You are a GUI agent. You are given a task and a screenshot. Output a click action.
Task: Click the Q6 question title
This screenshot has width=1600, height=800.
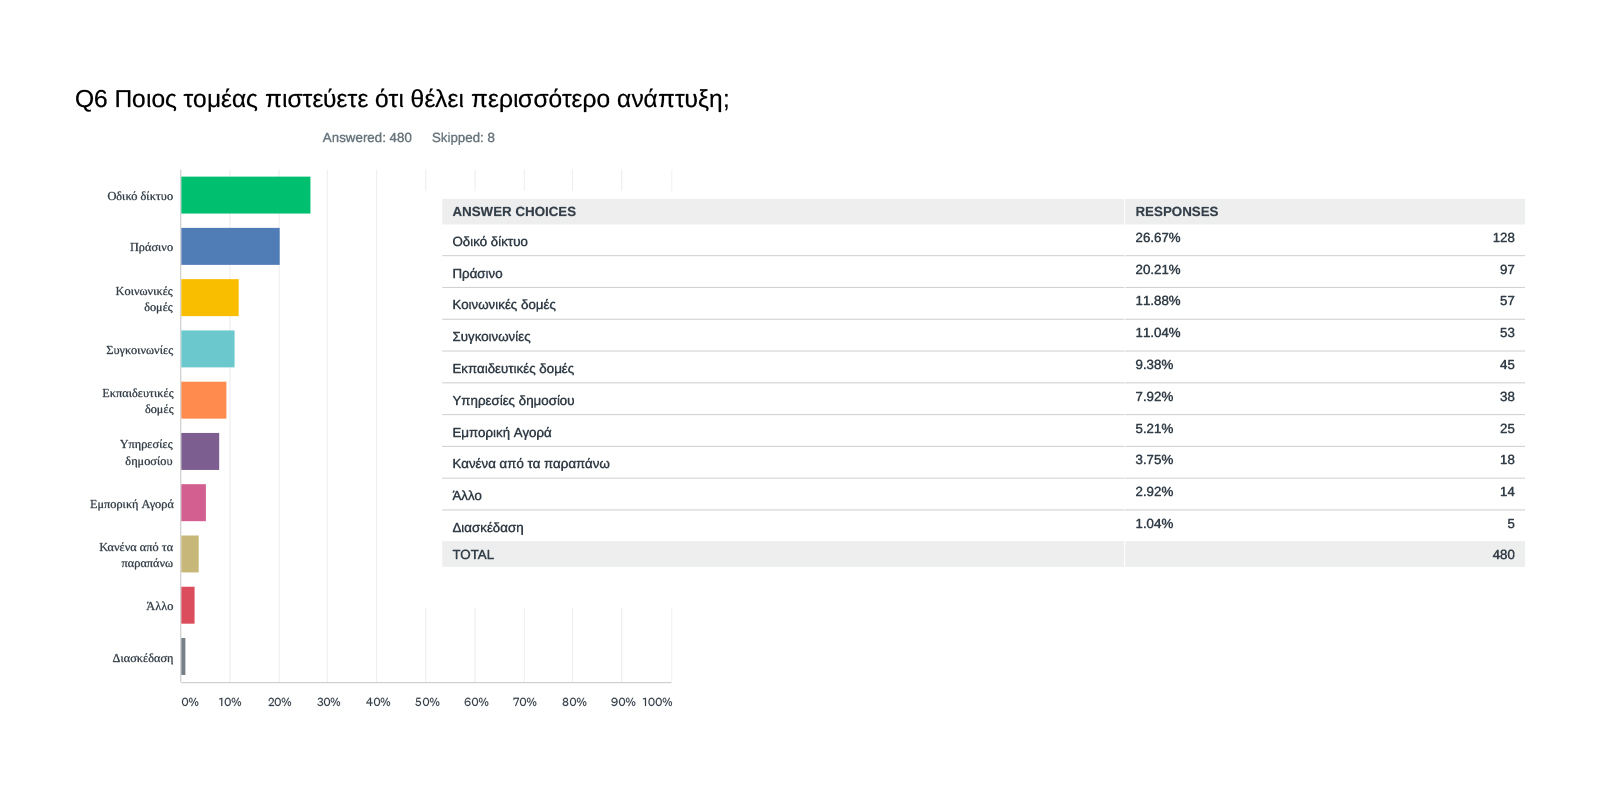pyautogui.click(x=402, y=99)
